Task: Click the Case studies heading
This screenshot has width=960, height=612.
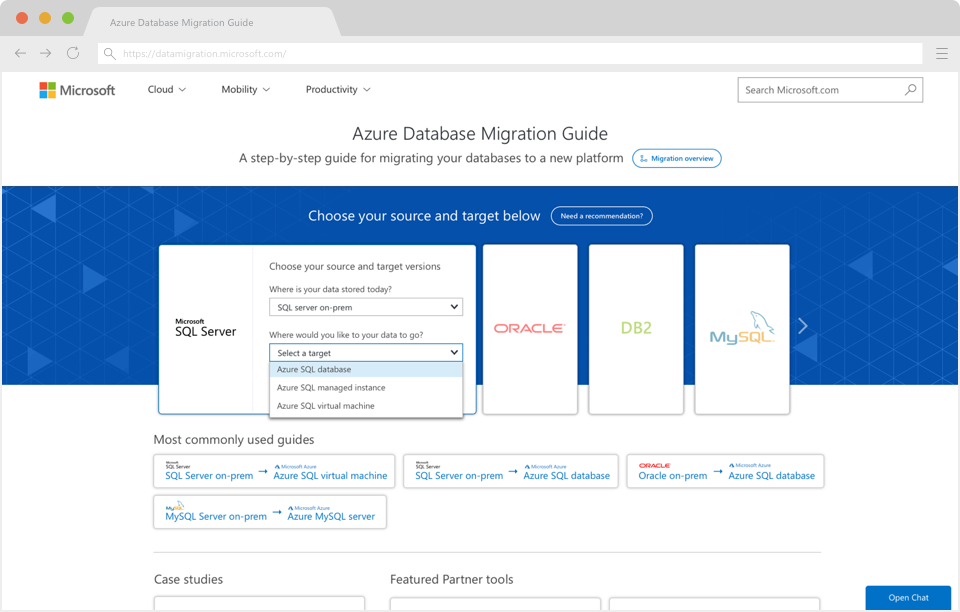Action: (189, 579)
